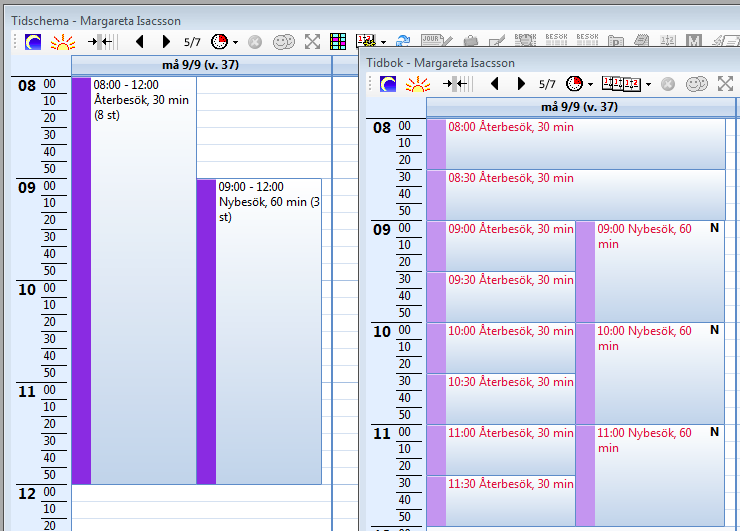Select 11:00 Återbesök slot in Tidbok
Screen dimensions: 740x531
coord(501,450)
